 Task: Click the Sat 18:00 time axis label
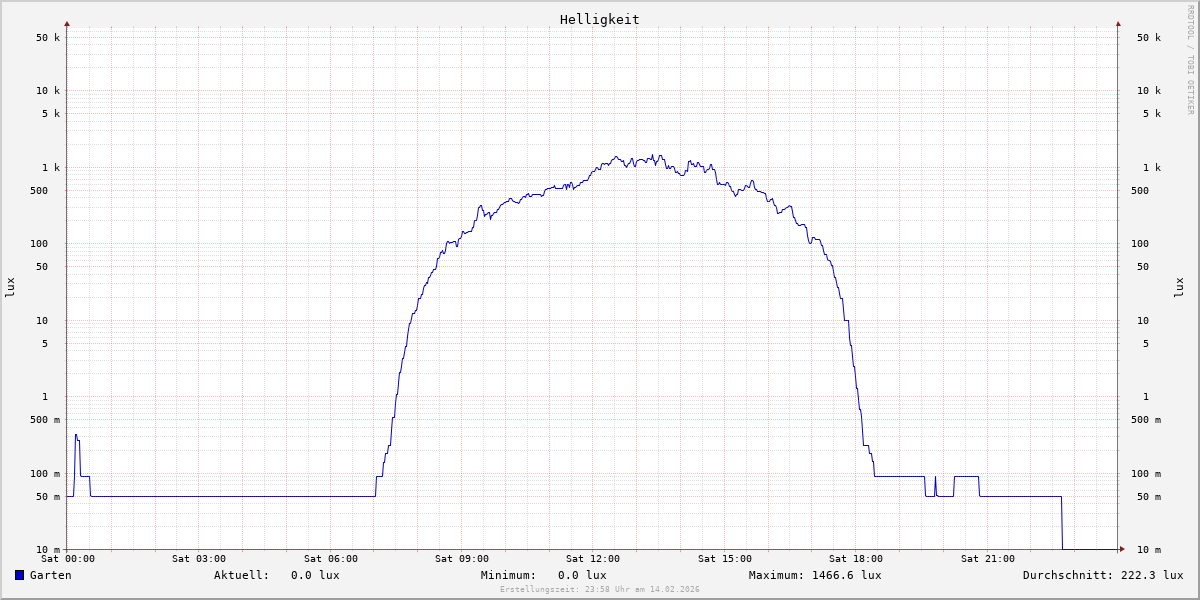(856, 559)
